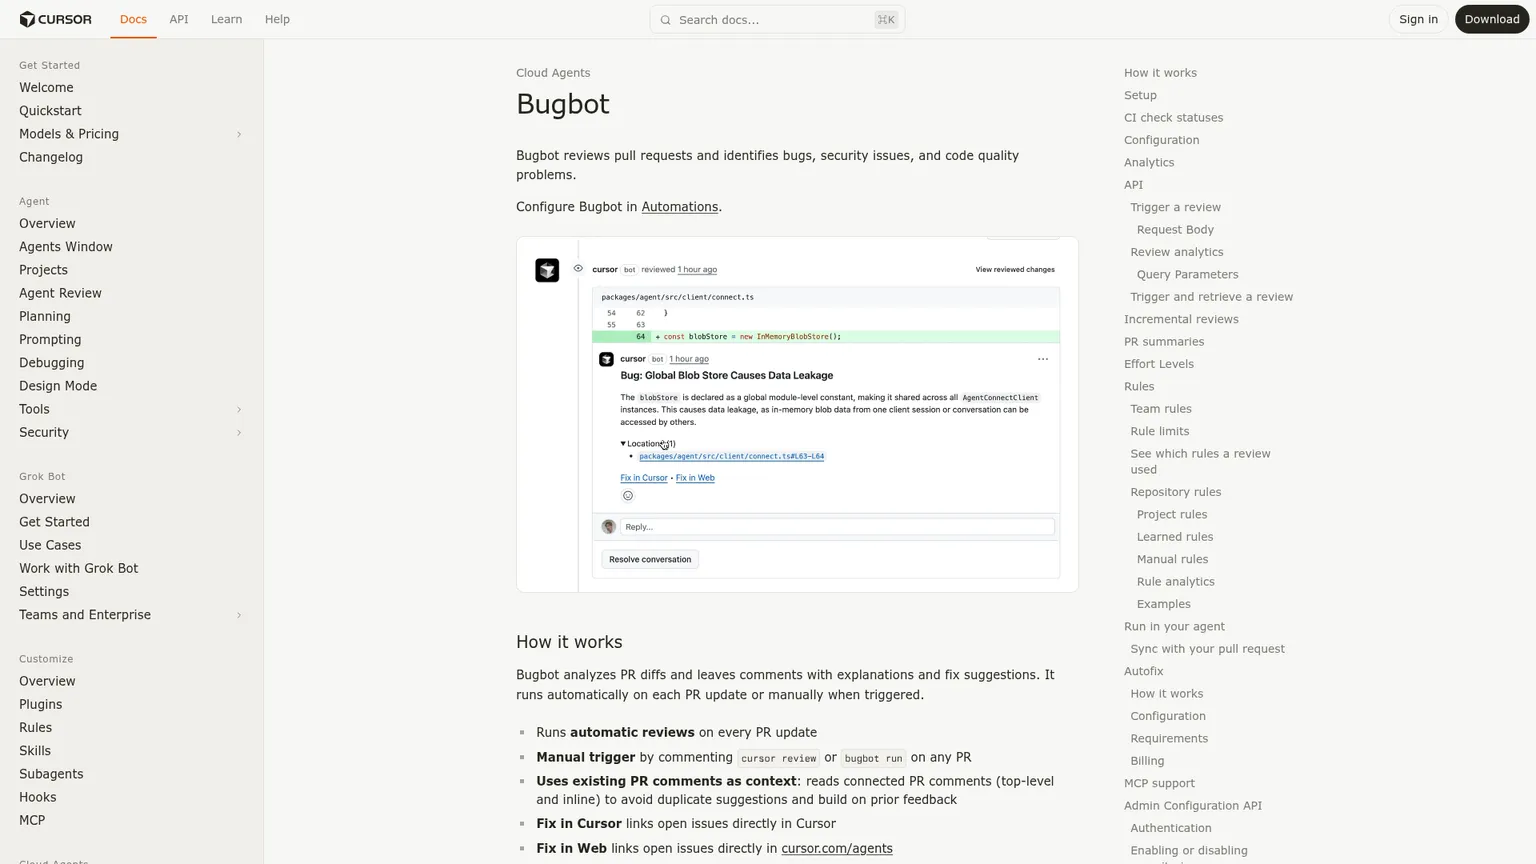The height and width of the screenshot is (864, 1536).
Task: Open Rules in the left sidebar
Action: [x=35, y=728]
